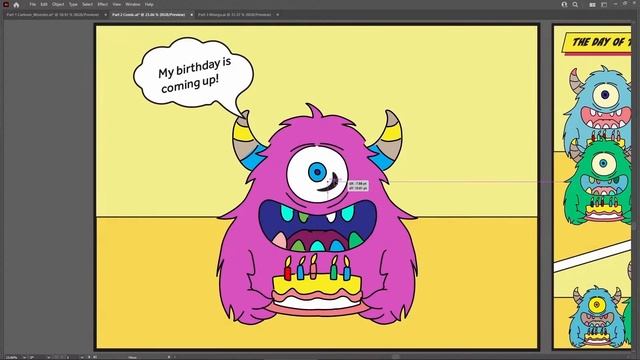Click the Illustrator home icon

(16, 5)
